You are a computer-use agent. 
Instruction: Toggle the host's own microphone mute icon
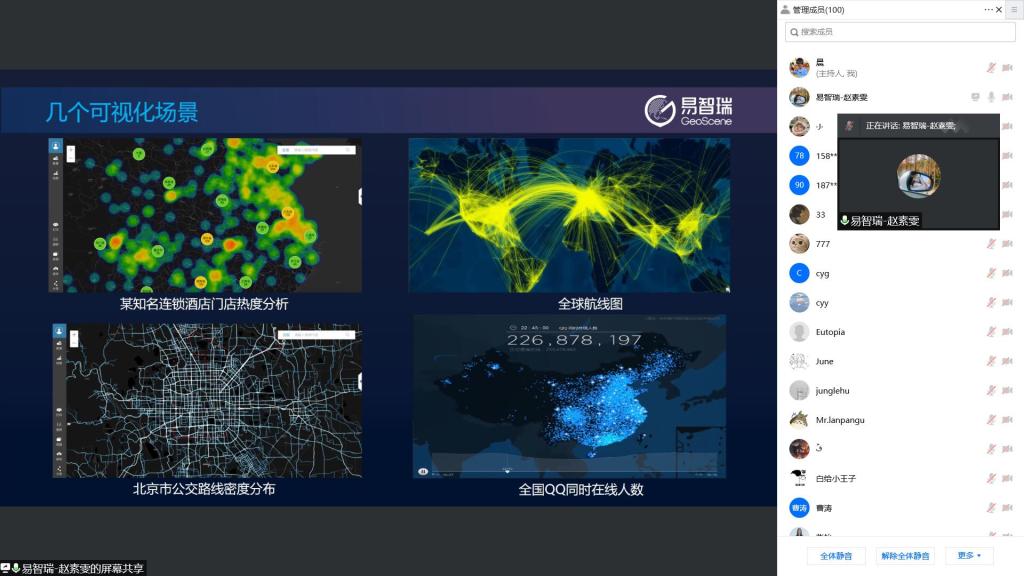[991, 68]
